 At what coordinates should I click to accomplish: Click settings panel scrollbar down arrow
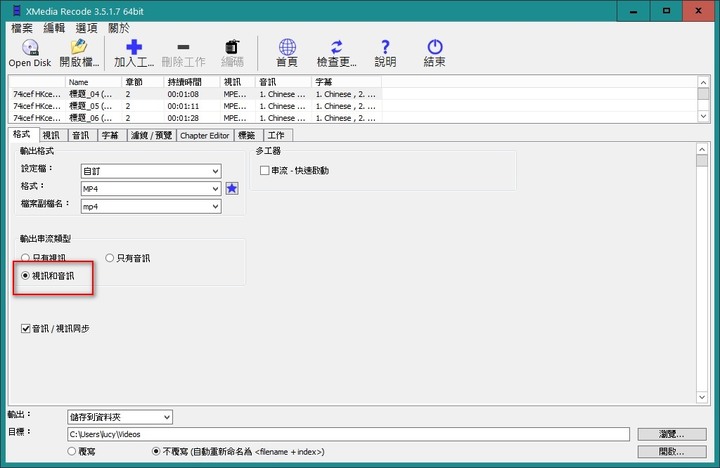[702, 397]
